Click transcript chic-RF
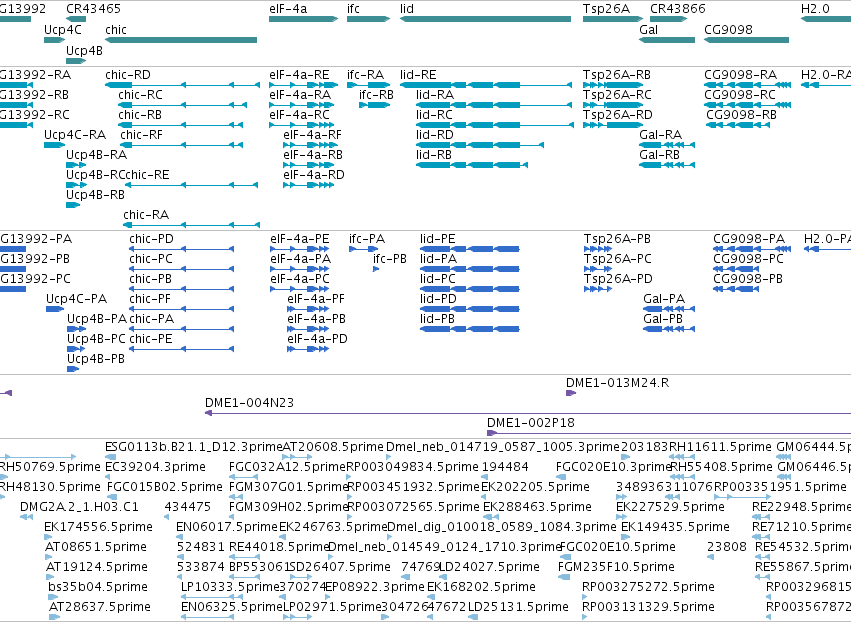The height and width of the screenshot is (622, 851). tap(181, 145)
